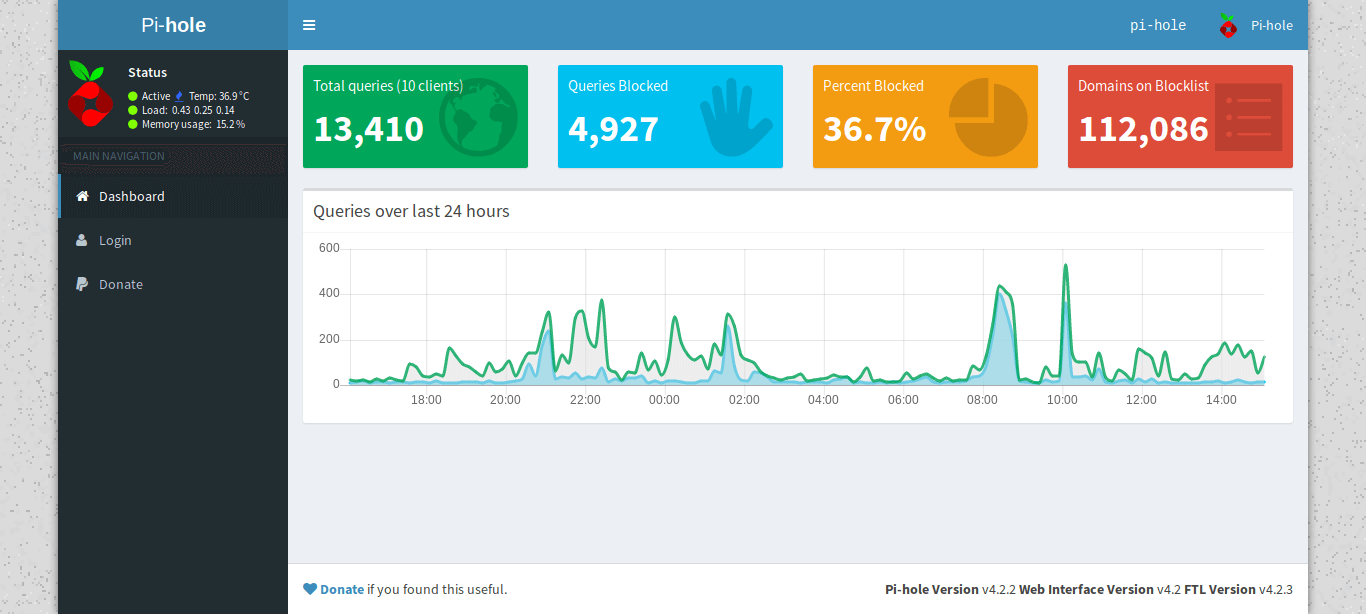1366x614 pixels.
Task: Click the 18:00 time label on chart
Action: 426,400
